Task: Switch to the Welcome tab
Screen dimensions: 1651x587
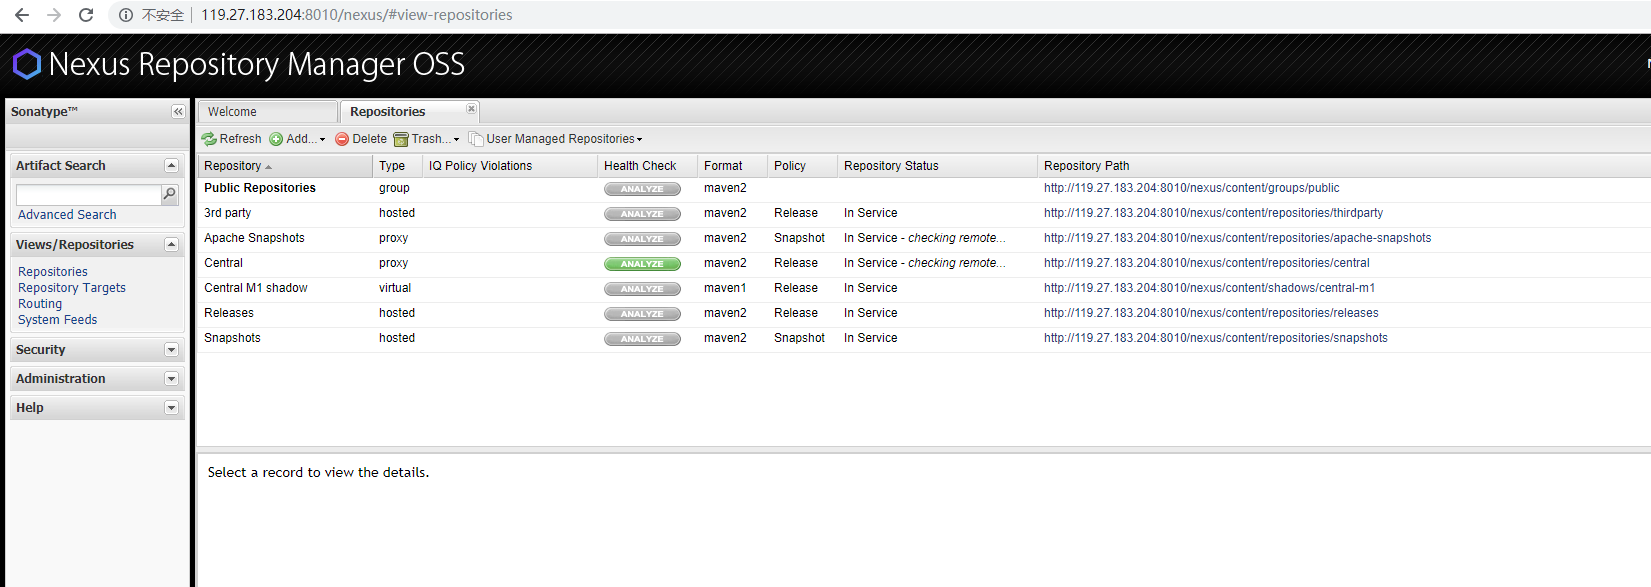Action: (267, 112)
